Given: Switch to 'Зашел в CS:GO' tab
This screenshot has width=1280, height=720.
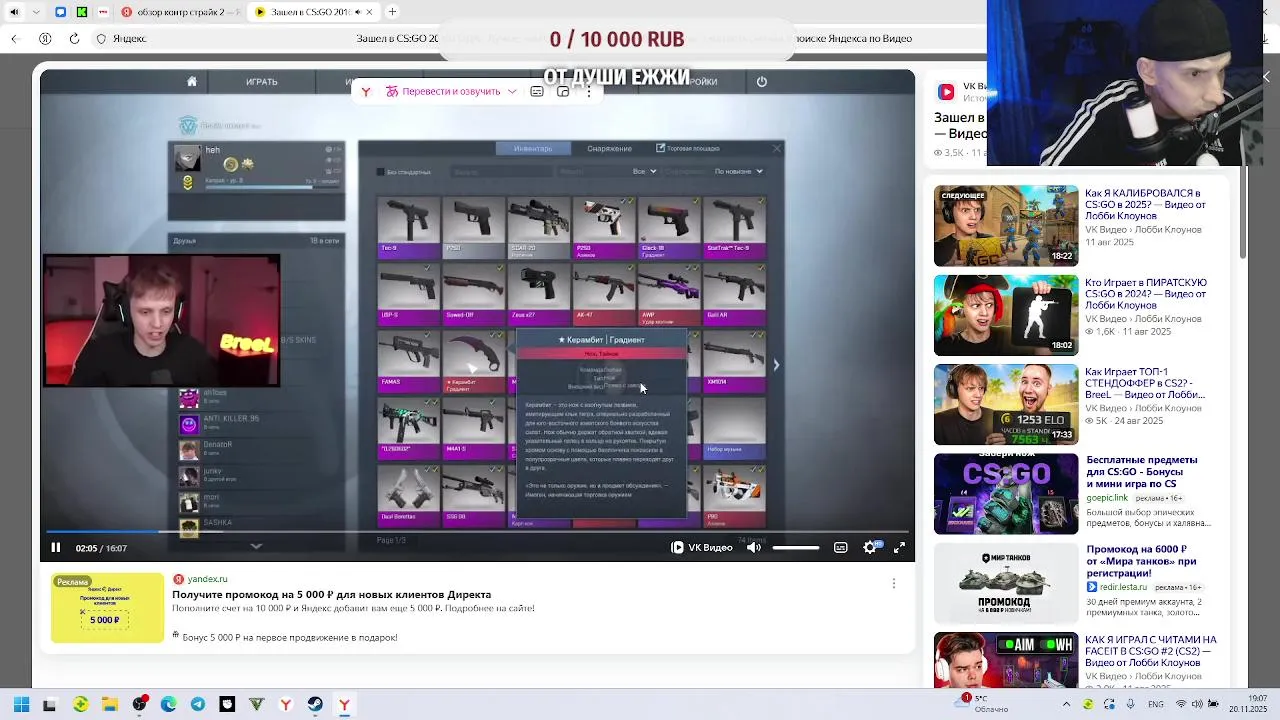Looking at the screenshot, I should pyautogui.click(x=312, y=12).
